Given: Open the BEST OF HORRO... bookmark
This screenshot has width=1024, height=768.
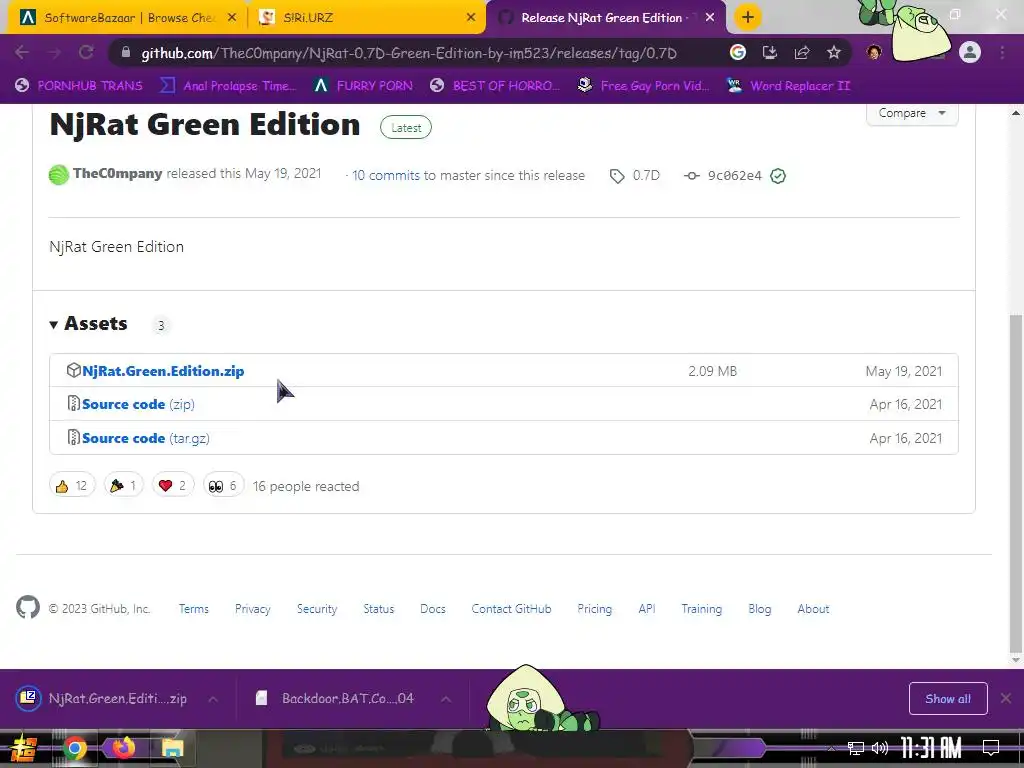Looking at the screenshot, I should pyautogui.click(x=495, y=86).
